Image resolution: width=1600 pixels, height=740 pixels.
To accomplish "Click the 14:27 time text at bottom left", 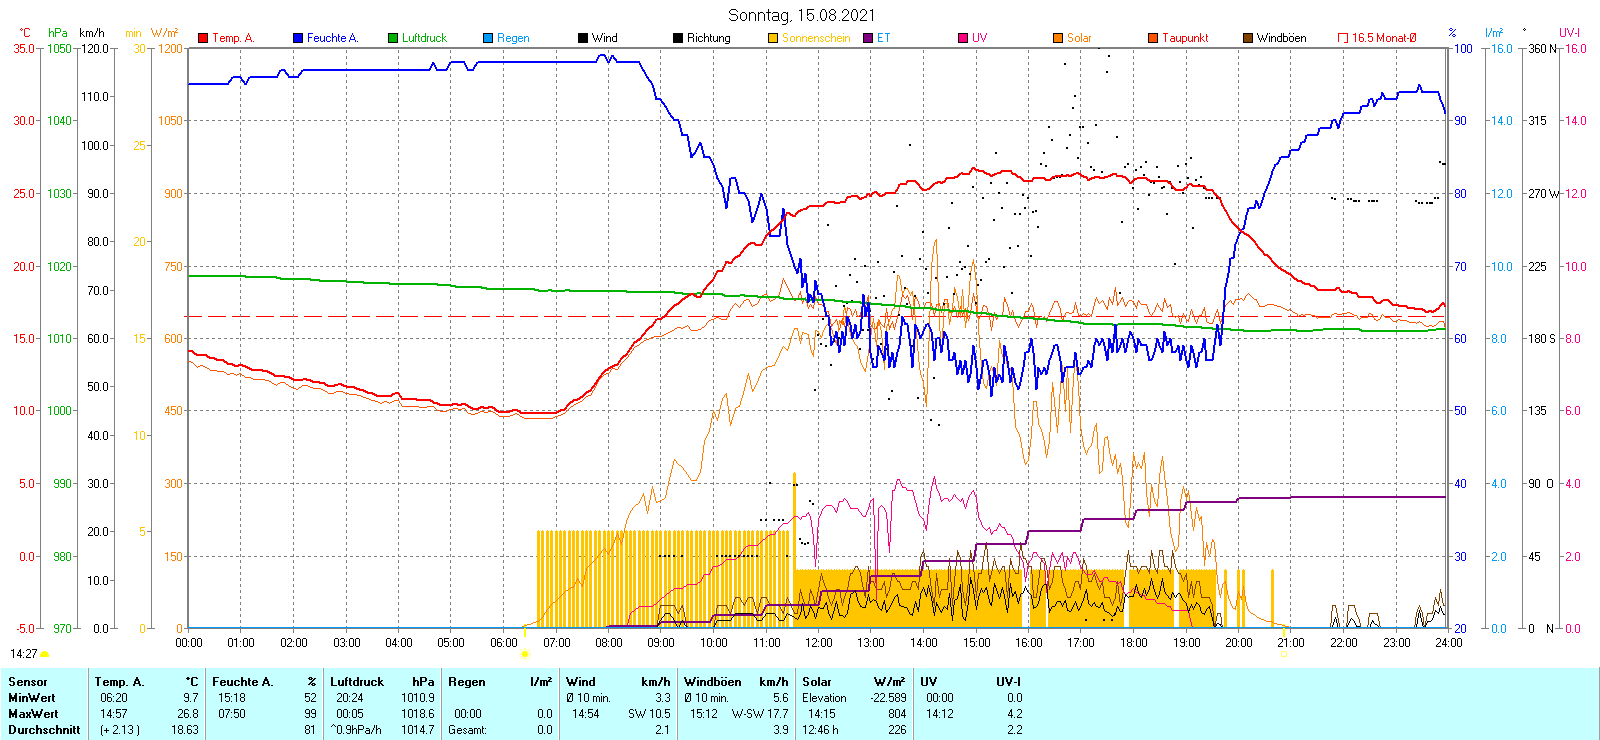I will [x=24, y=654].
